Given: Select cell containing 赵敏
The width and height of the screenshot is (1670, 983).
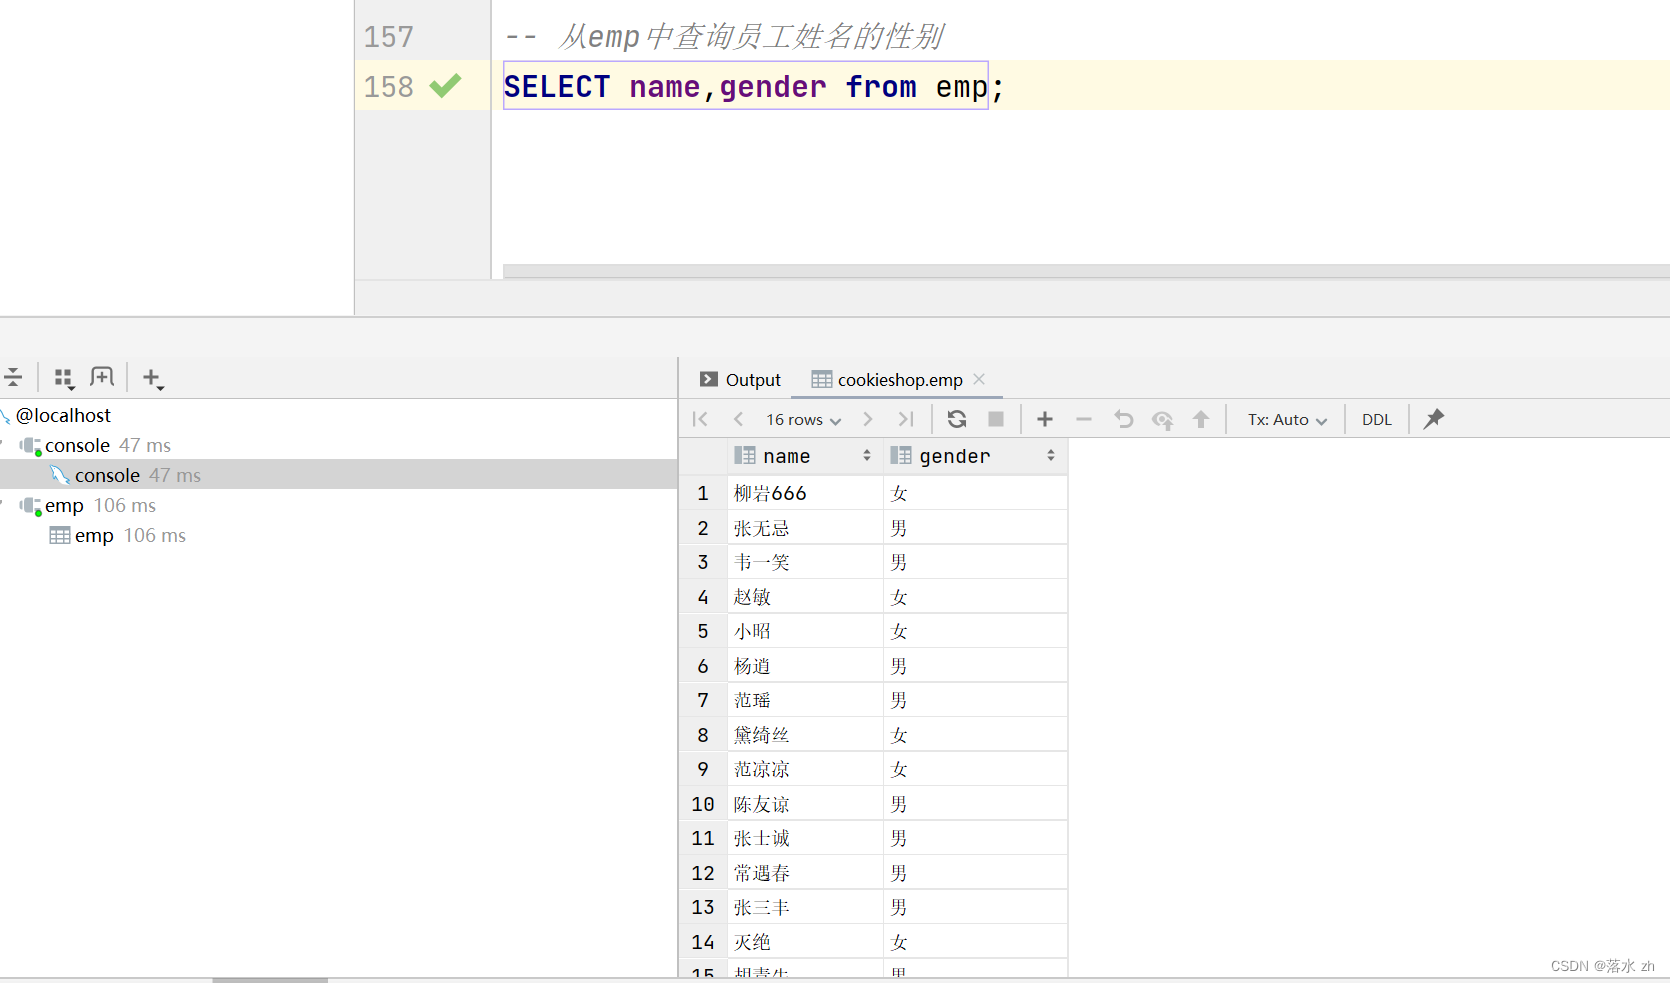Looking at the screenshot, I should point(805,597).
